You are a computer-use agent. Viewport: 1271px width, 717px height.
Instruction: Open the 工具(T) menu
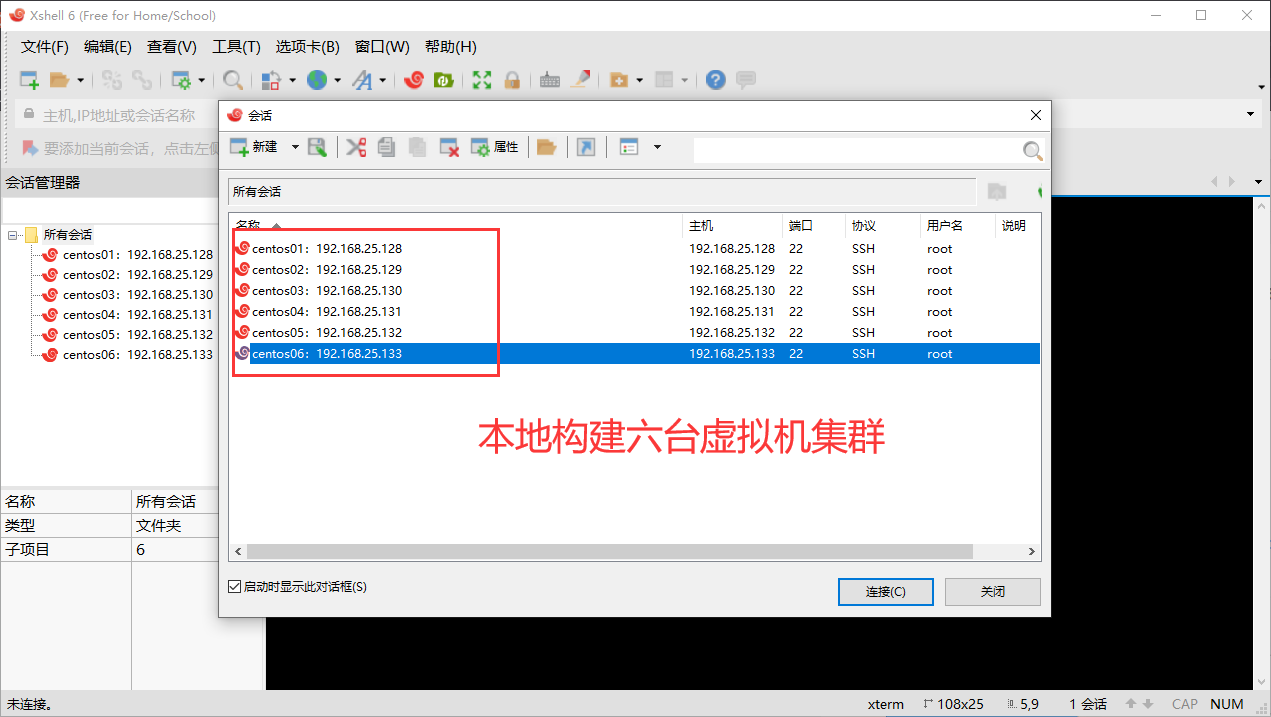point(236,47)
